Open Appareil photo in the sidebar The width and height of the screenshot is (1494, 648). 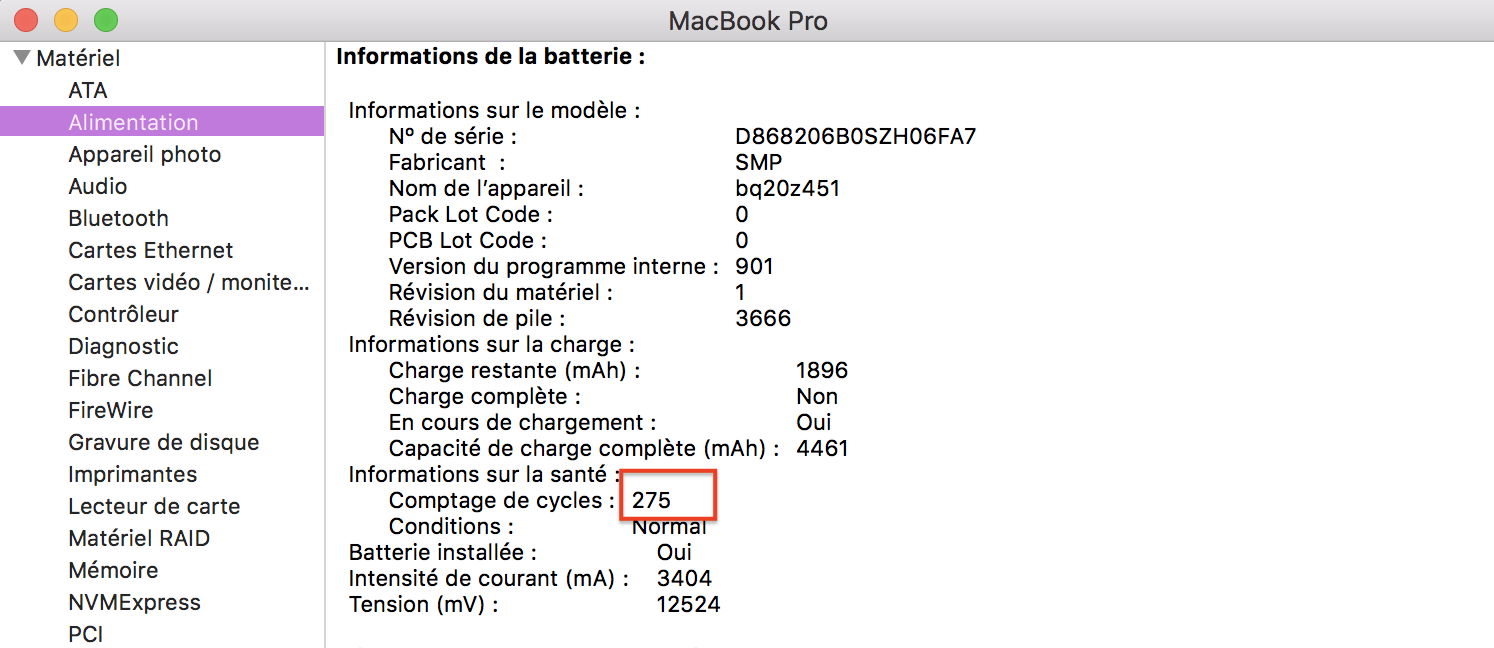point(144,154)
